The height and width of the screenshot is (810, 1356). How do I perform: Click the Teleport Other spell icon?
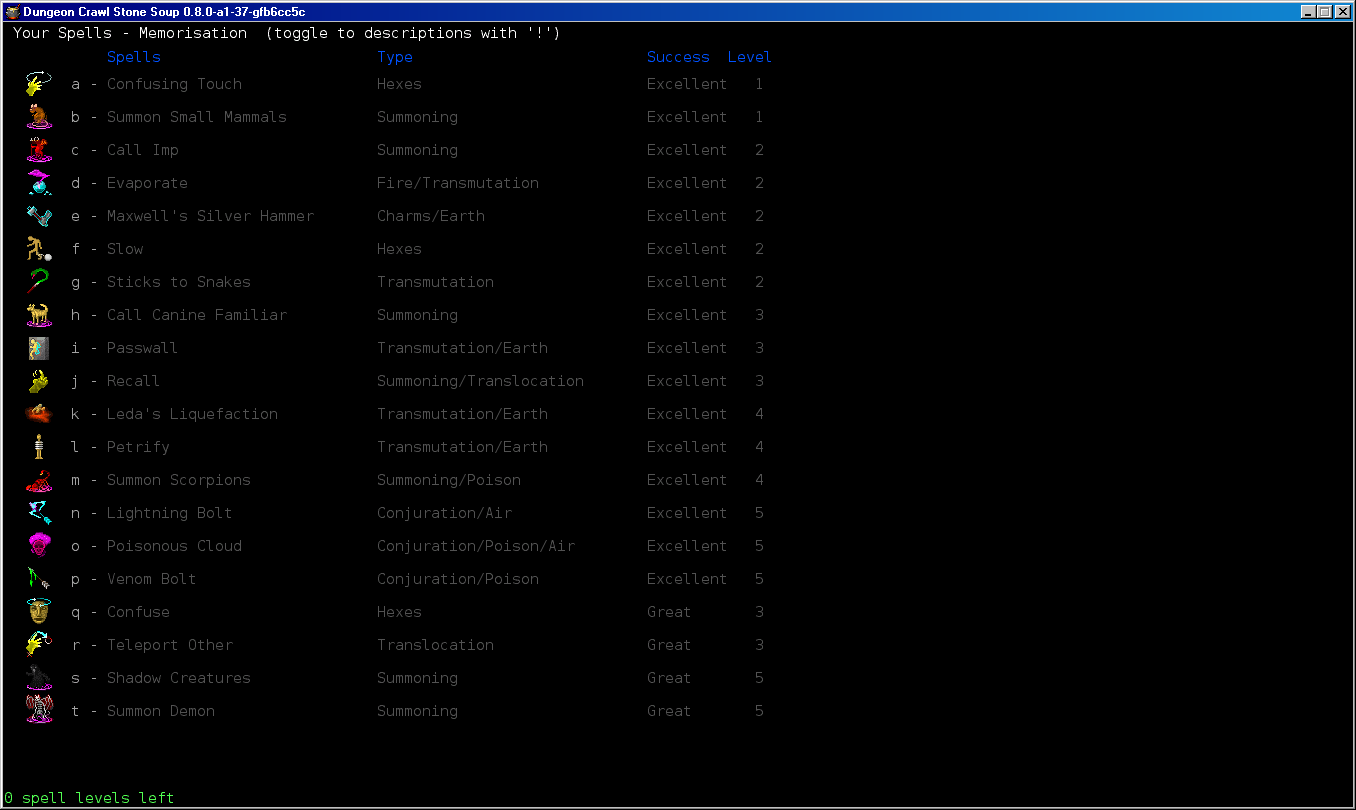click(39, 645)
